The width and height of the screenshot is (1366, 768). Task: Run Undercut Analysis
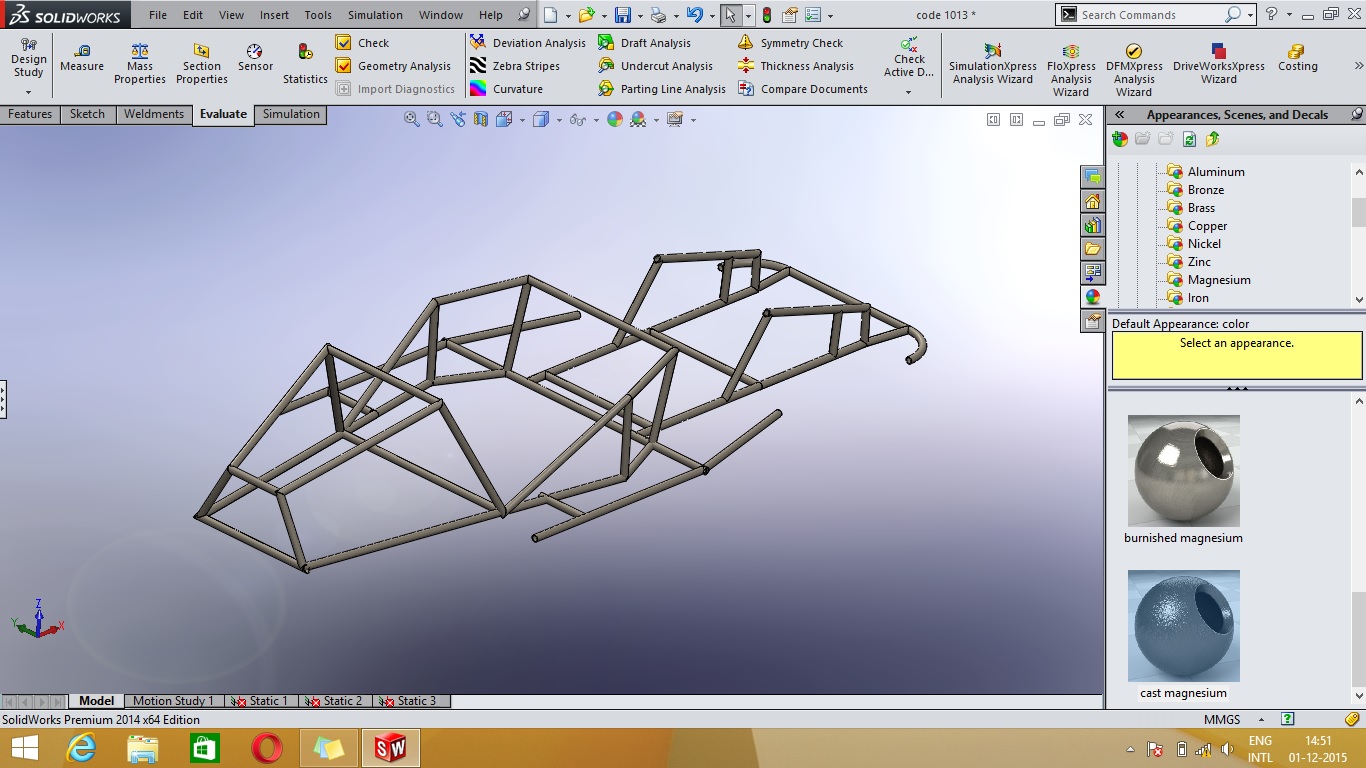(656, 66)
